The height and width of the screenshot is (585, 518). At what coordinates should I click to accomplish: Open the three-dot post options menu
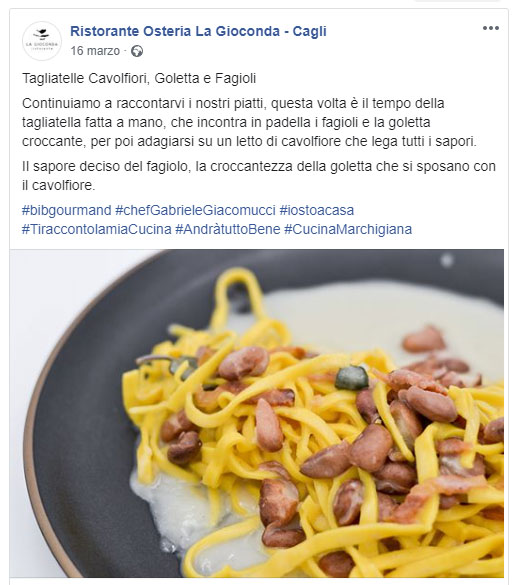(490, 28)
